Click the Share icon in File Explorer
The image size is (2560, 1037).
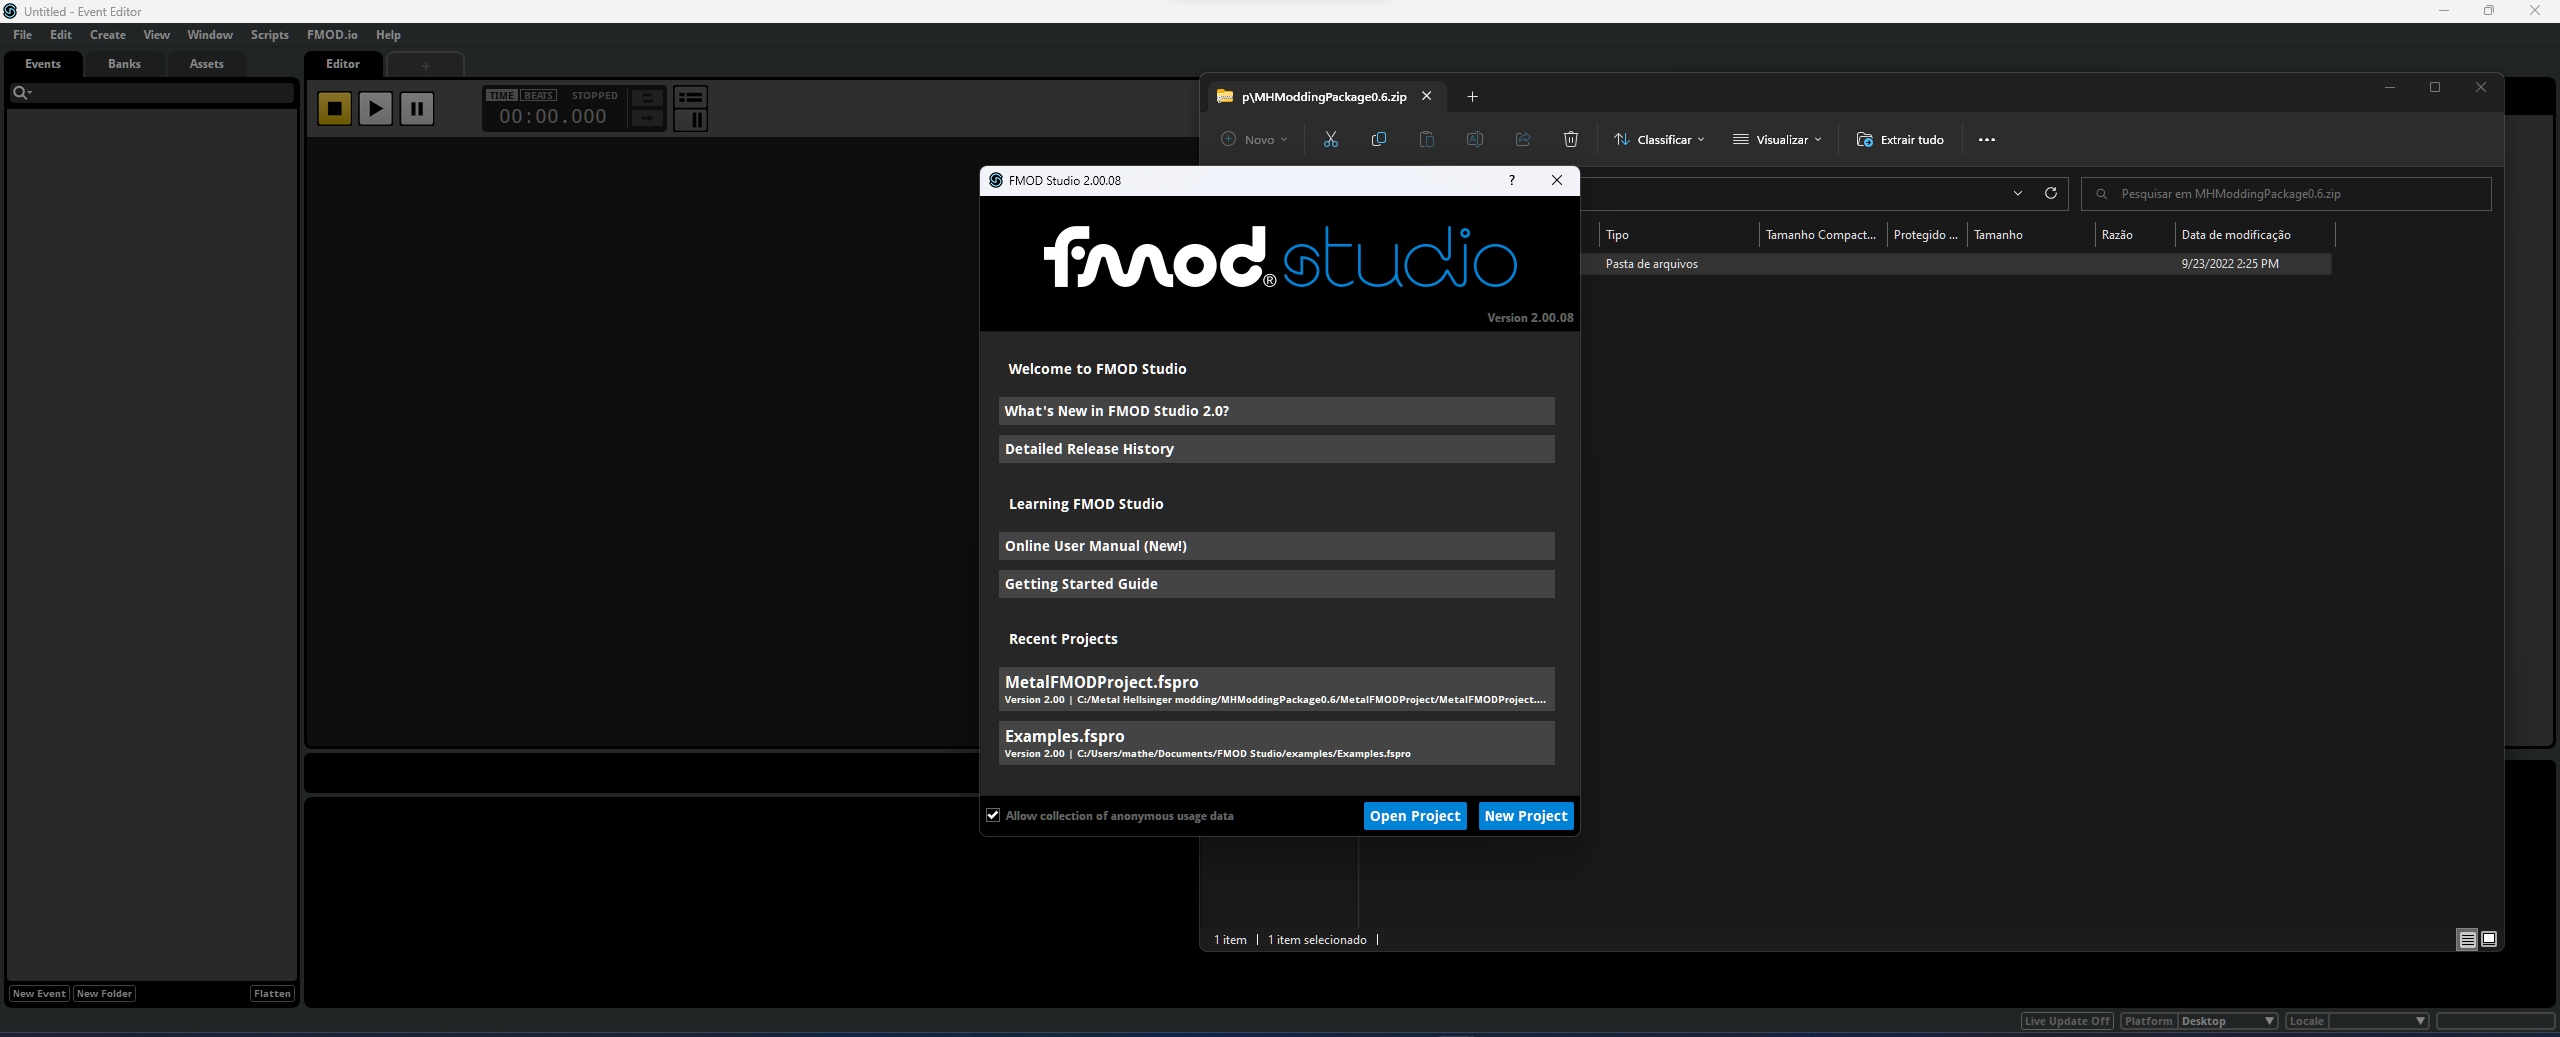1523,140
